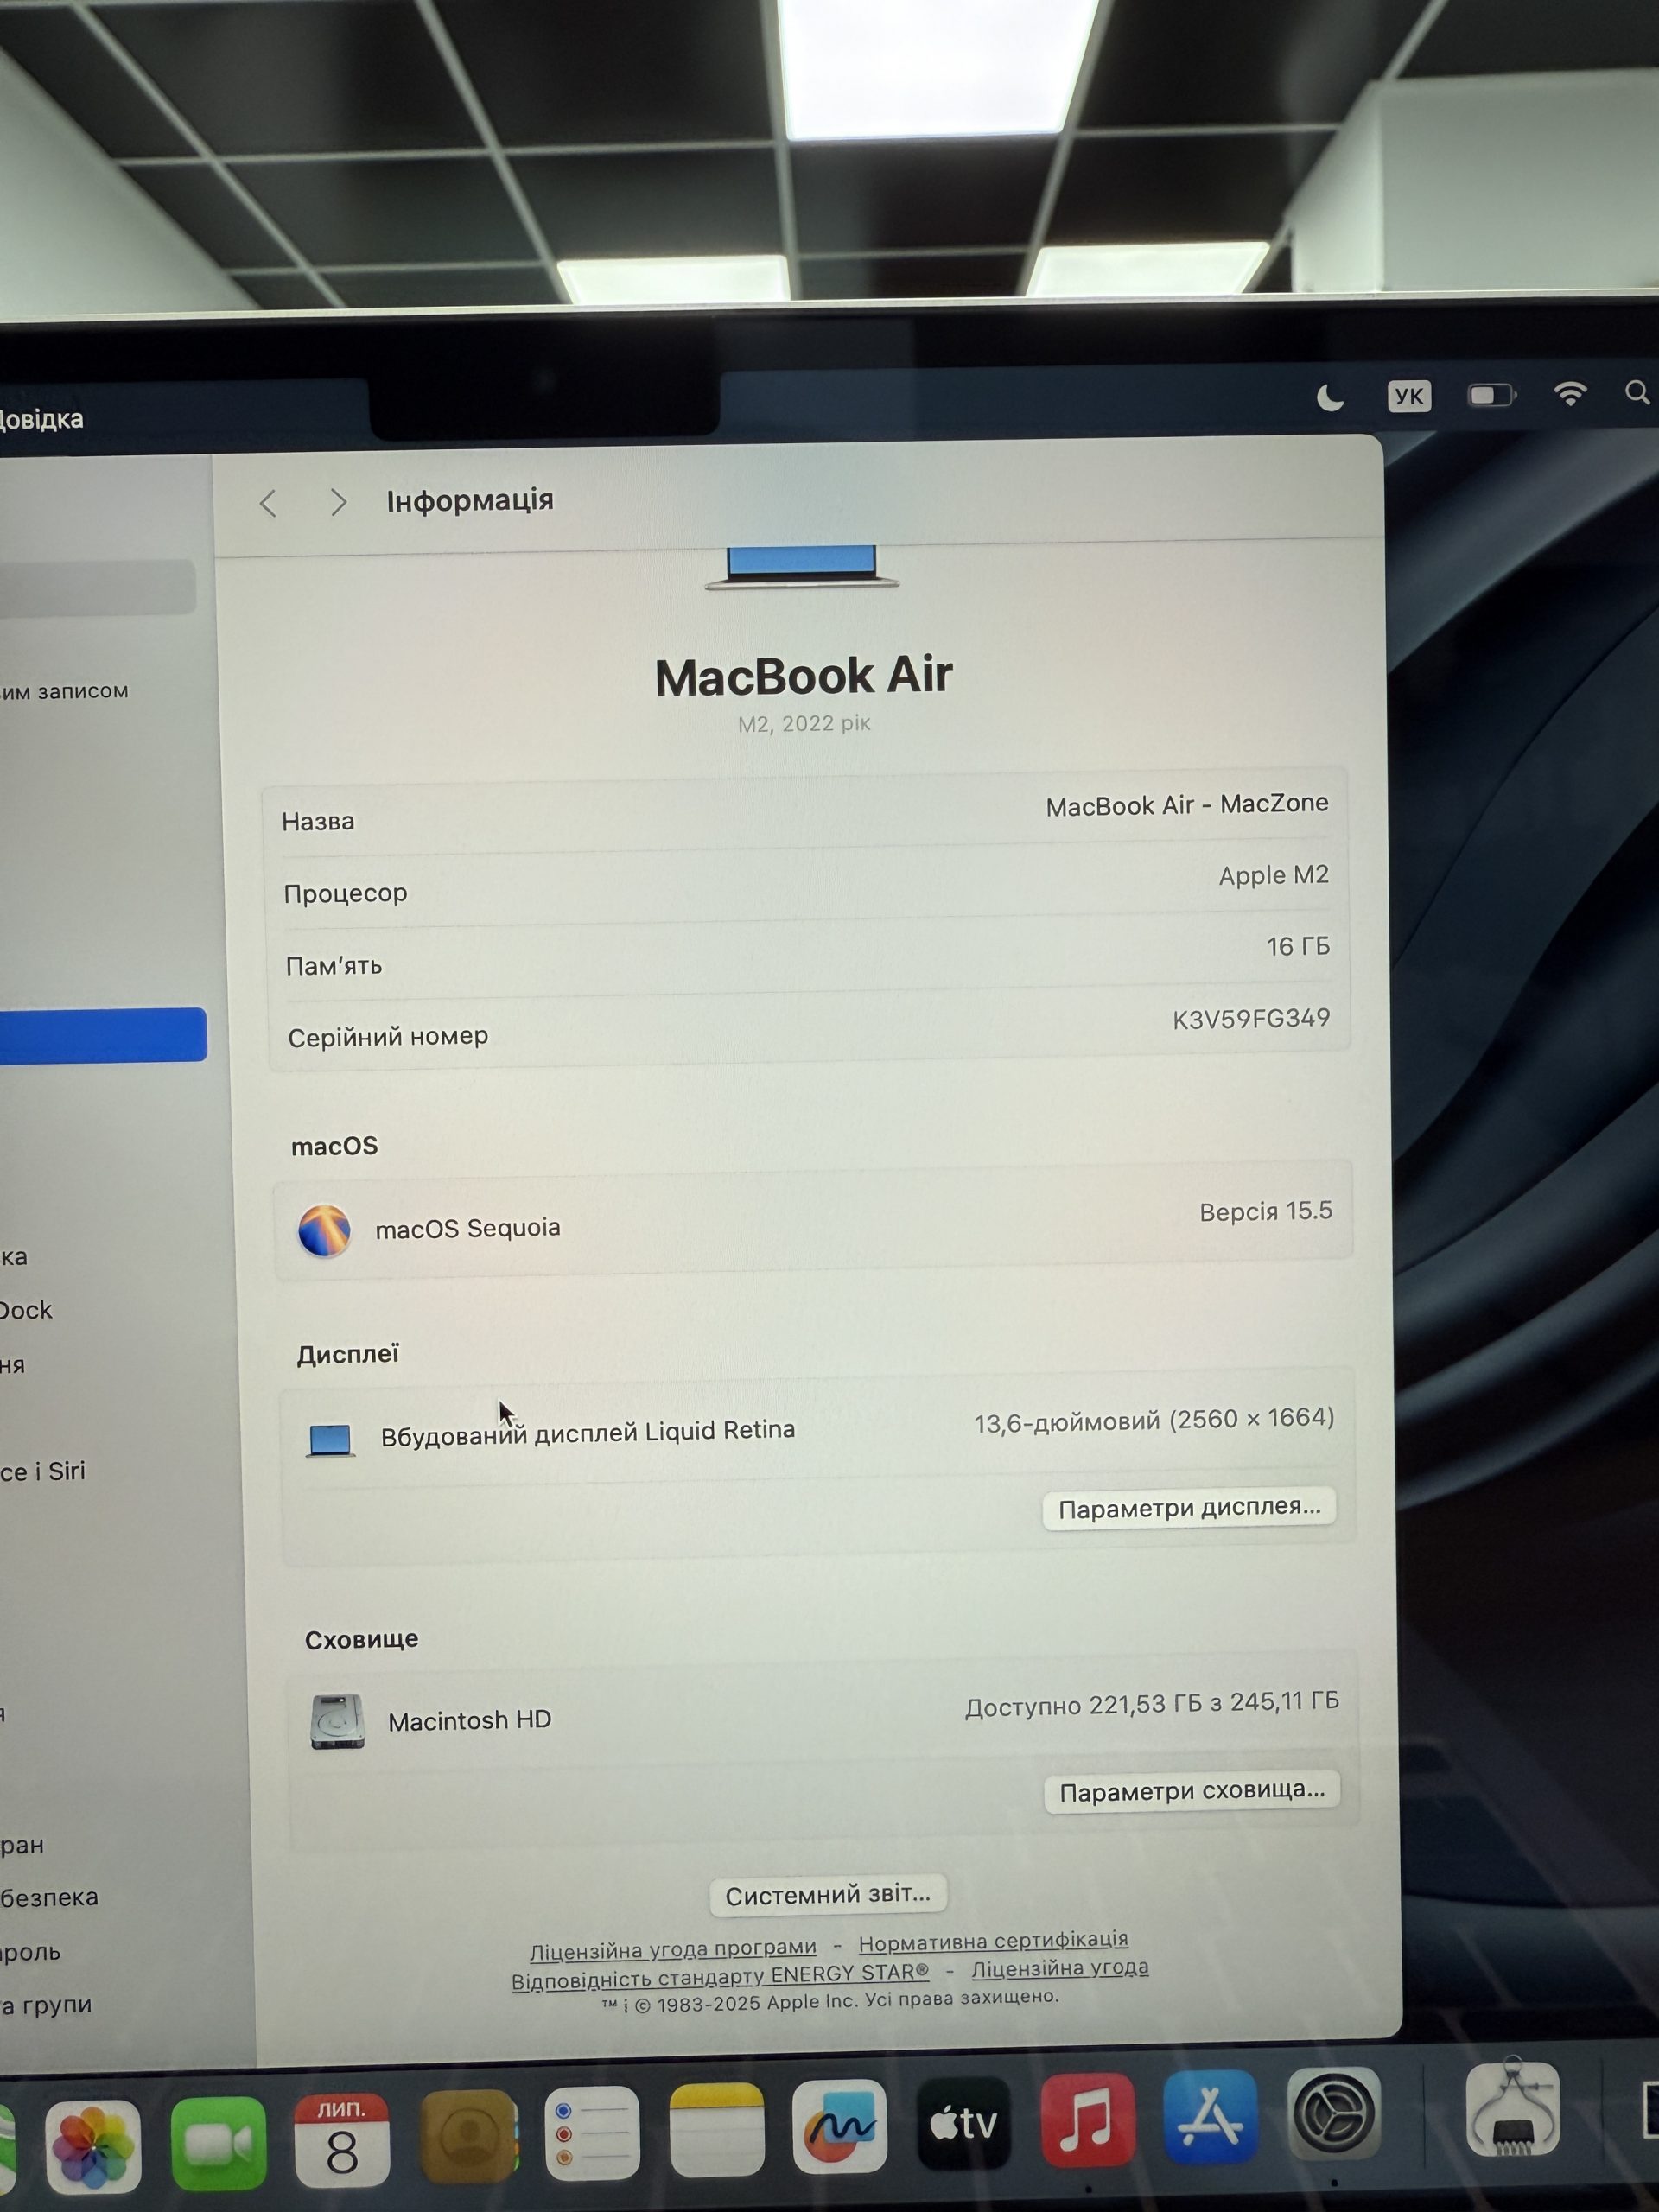Screen dimensions: 1659x2212
Task: Select the sidebar item ending in Siri
Action: [43, 1472]
